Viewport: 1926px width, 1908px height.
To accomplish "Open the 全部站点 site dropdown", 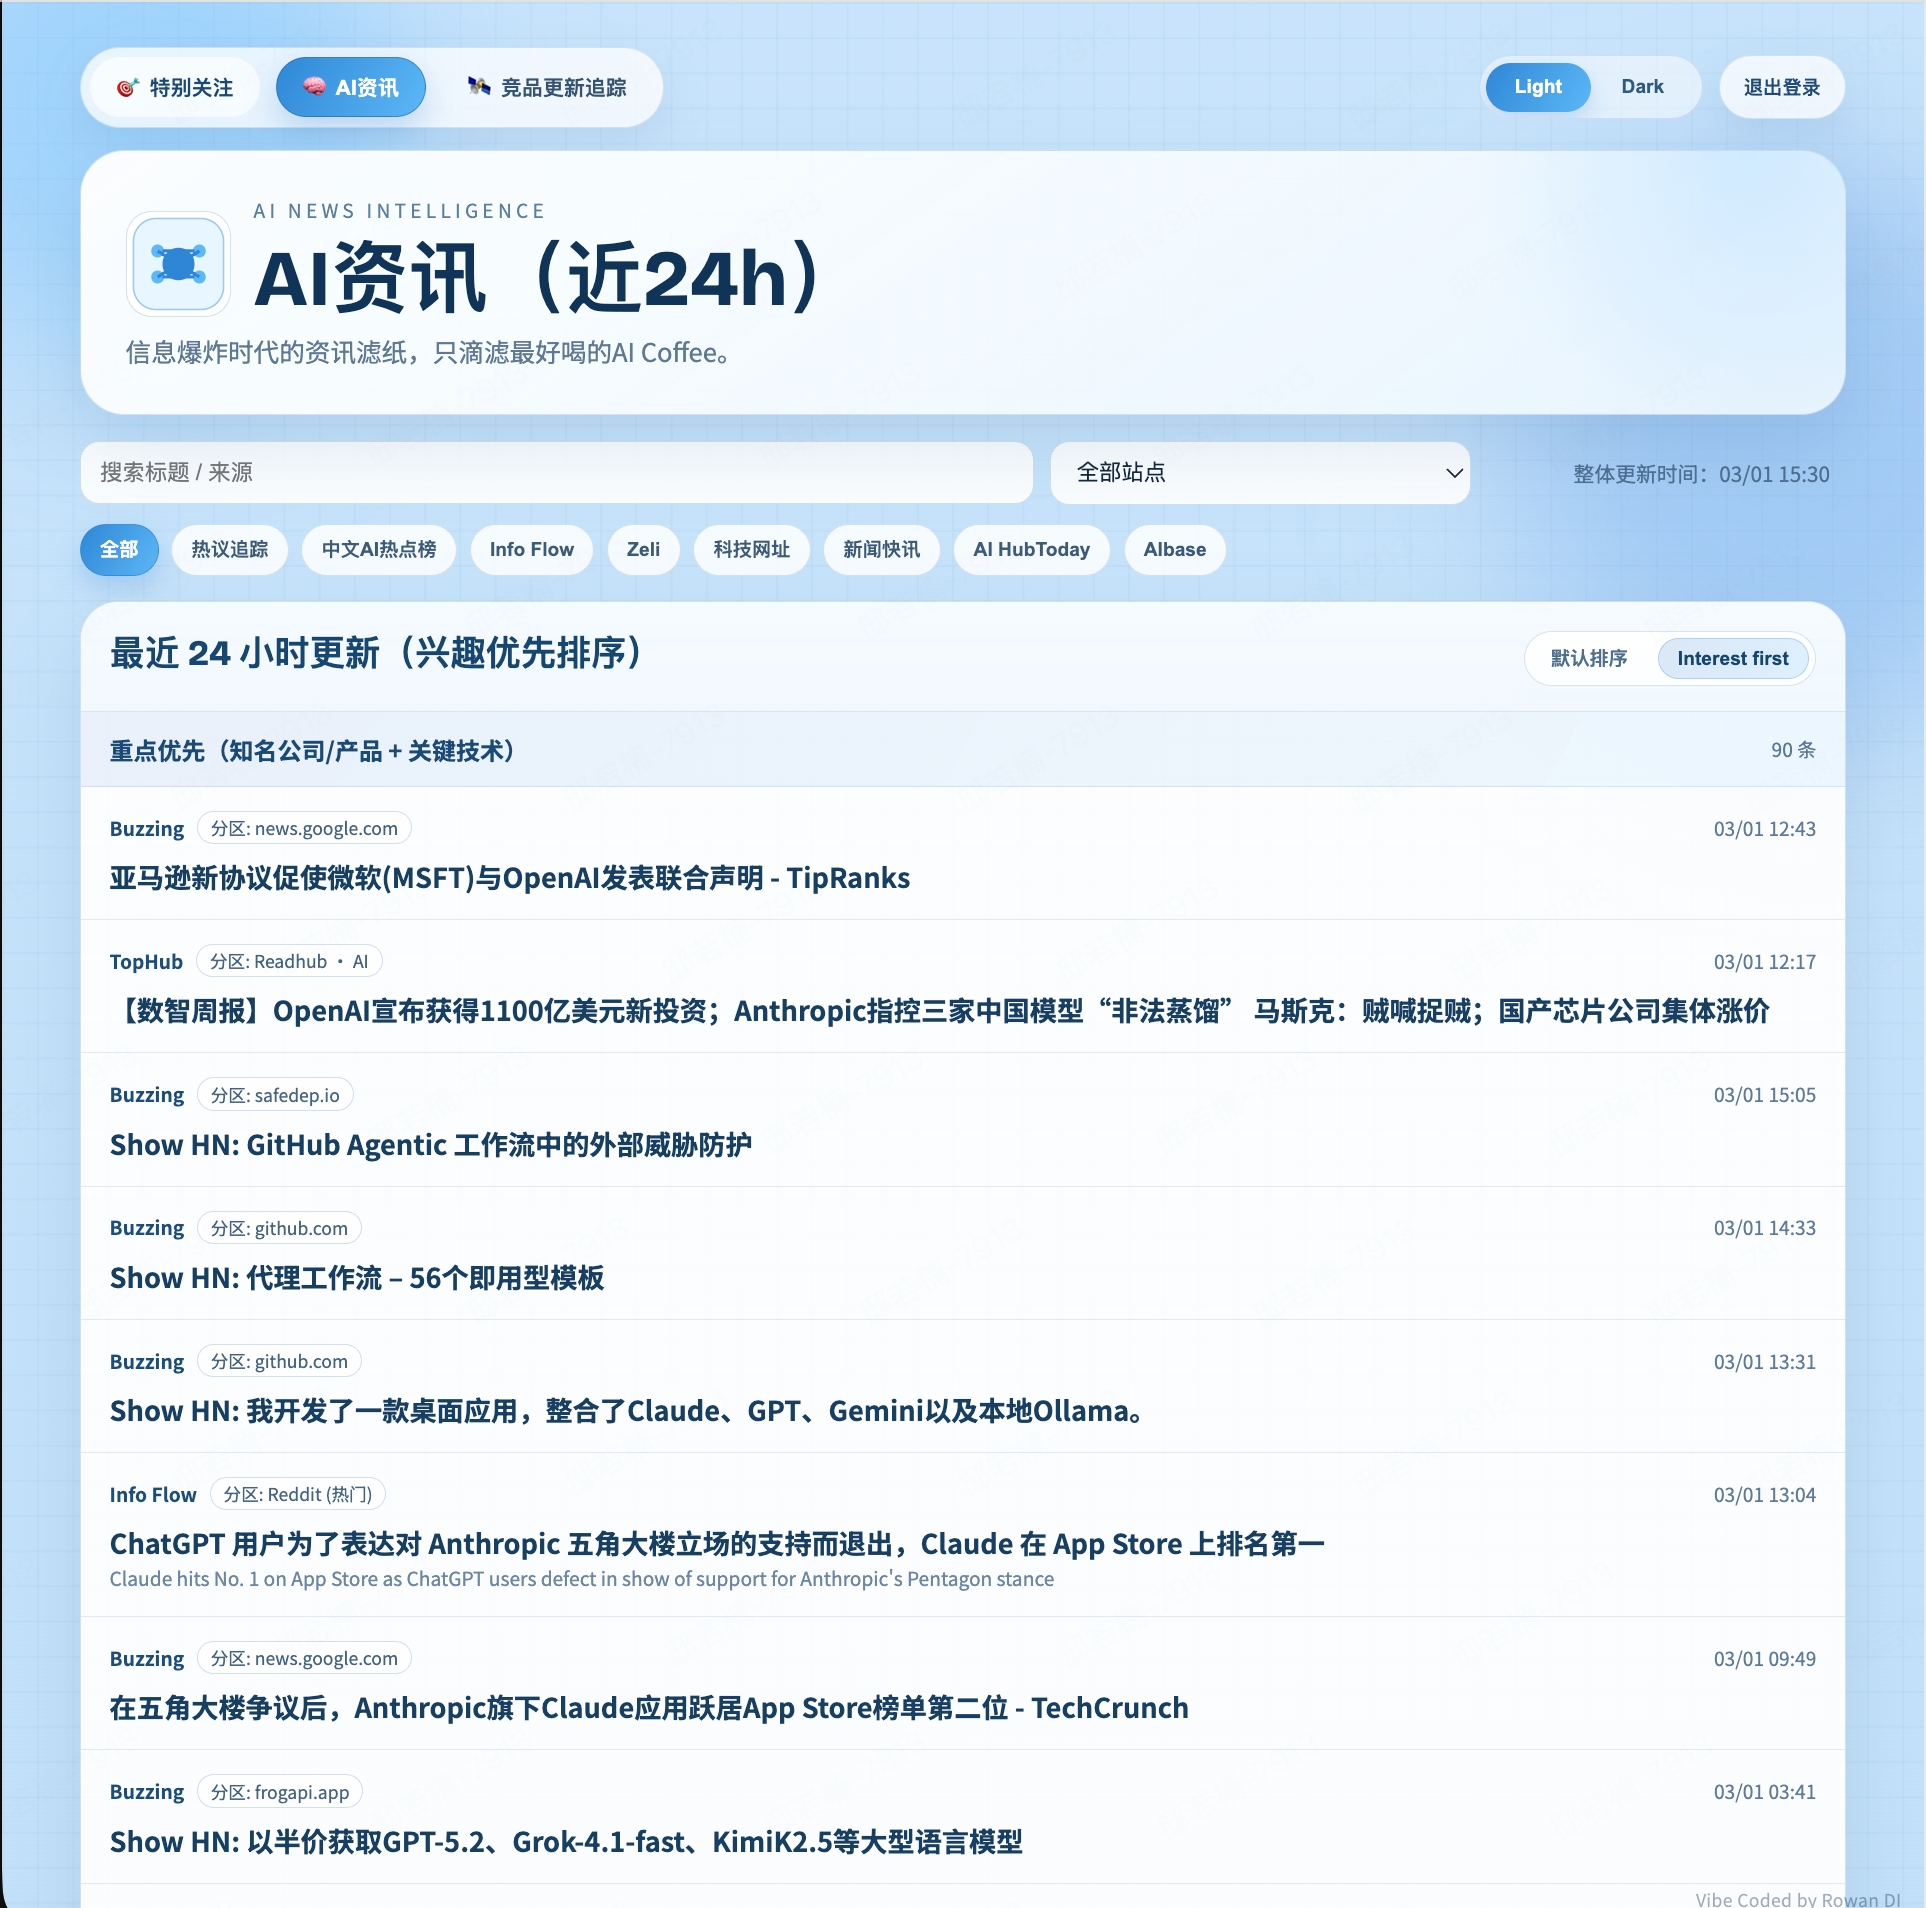I will pos(1259,472).
